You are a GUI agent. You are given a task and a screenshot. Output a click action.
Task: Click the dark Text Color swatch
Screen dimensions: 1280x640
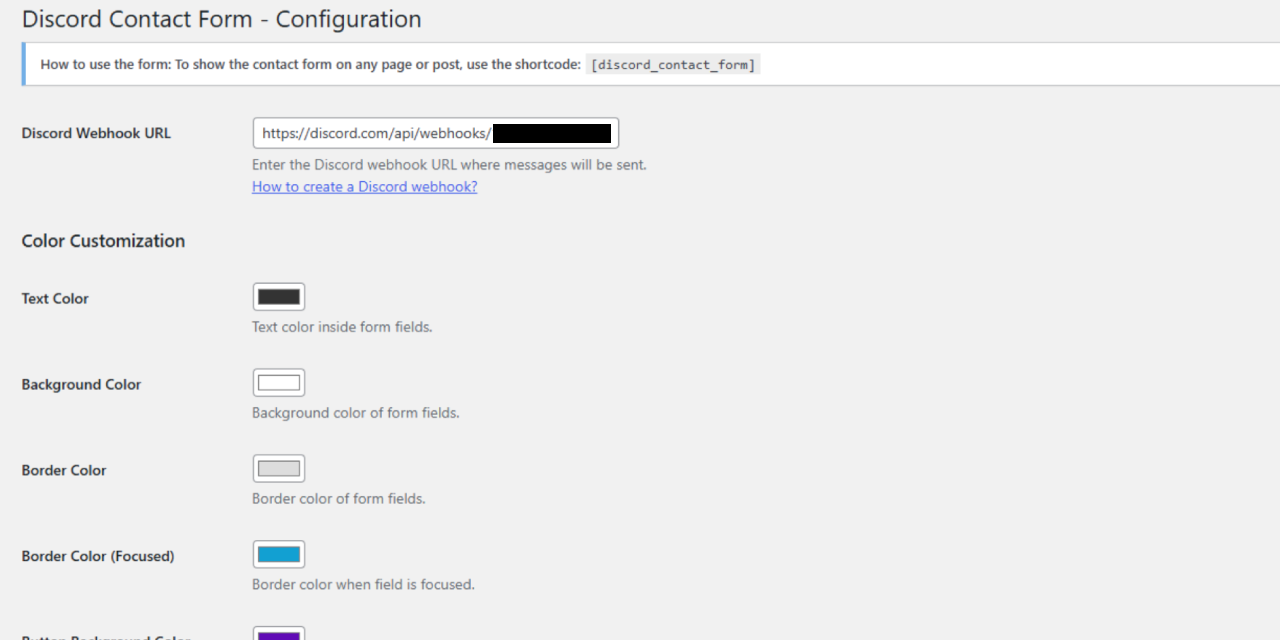tap(278, 296)
